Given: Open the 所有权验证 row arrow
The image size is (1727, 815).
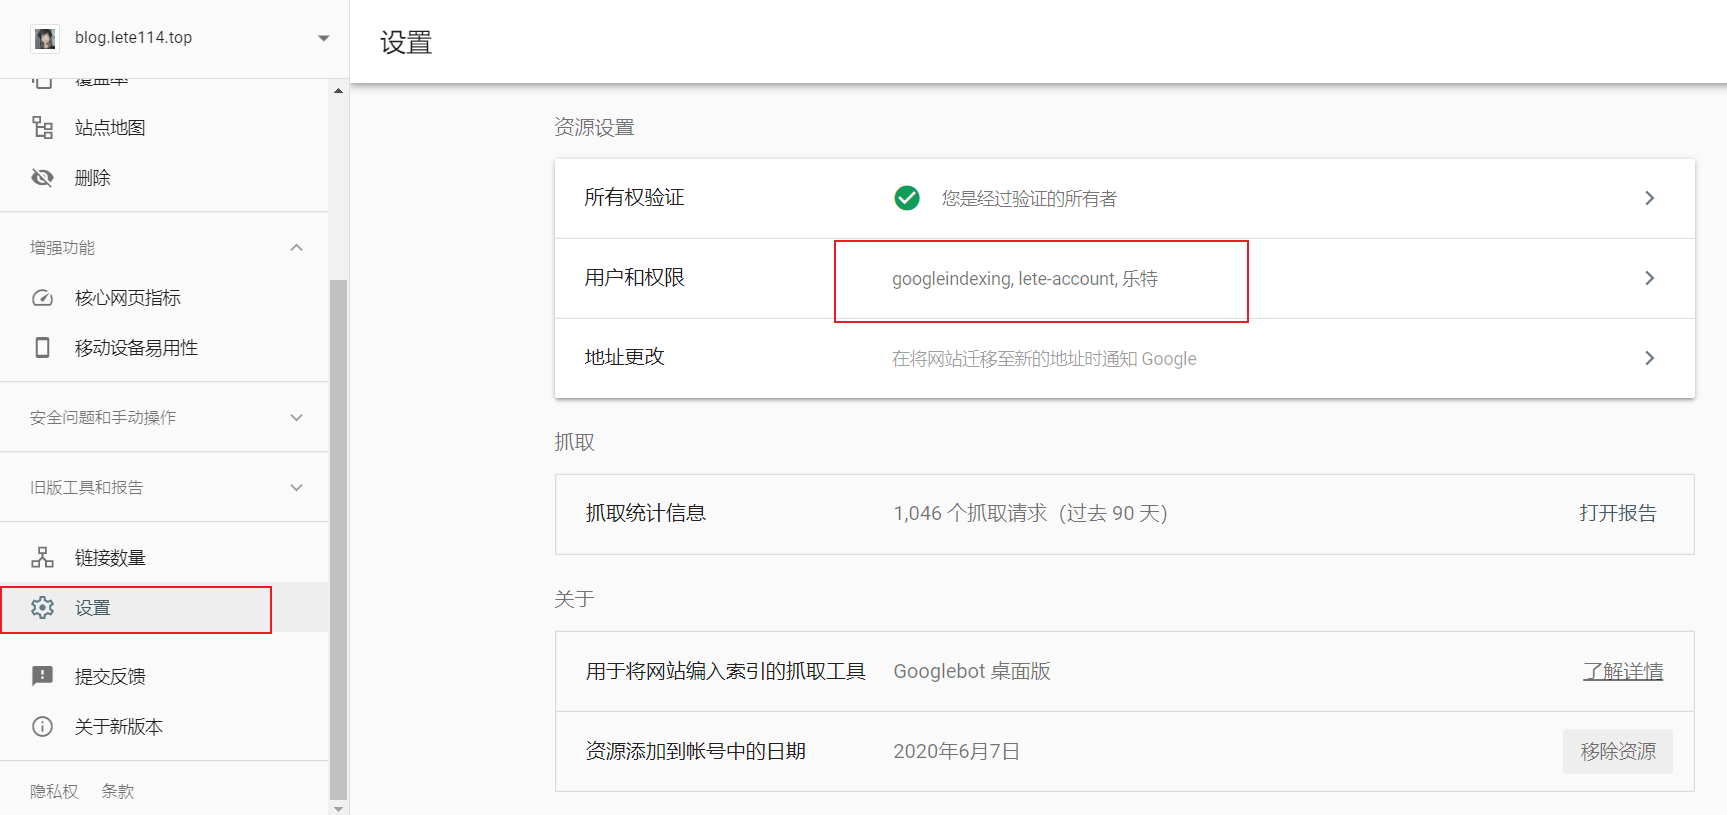Looking at the screenshot, I should (x=1649, y=198).
